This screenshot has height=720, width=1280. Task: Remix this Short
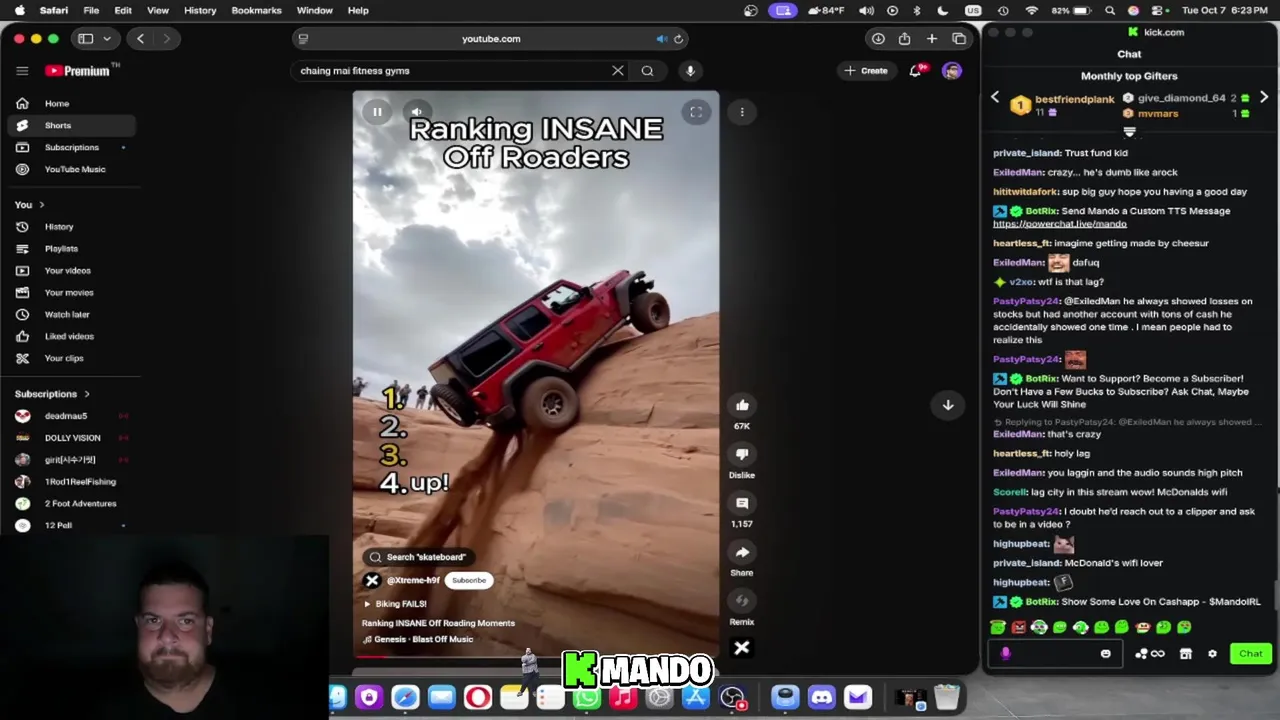[x=742, y=601]
